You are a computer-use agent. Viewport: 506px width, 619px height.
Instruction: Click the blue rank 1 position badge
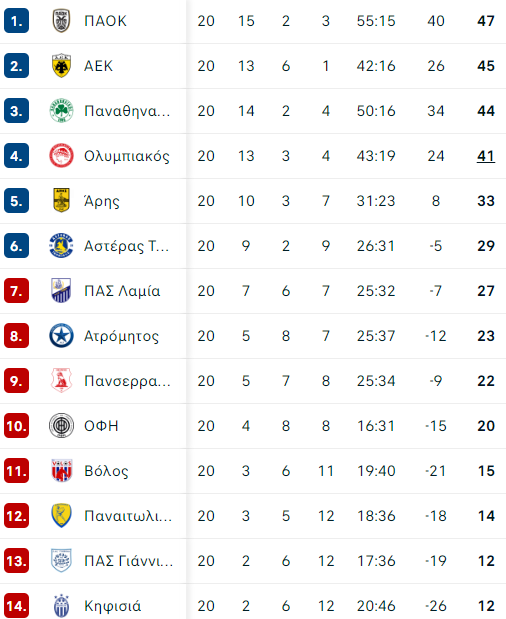pyautogui.click(x=17, y=21)
